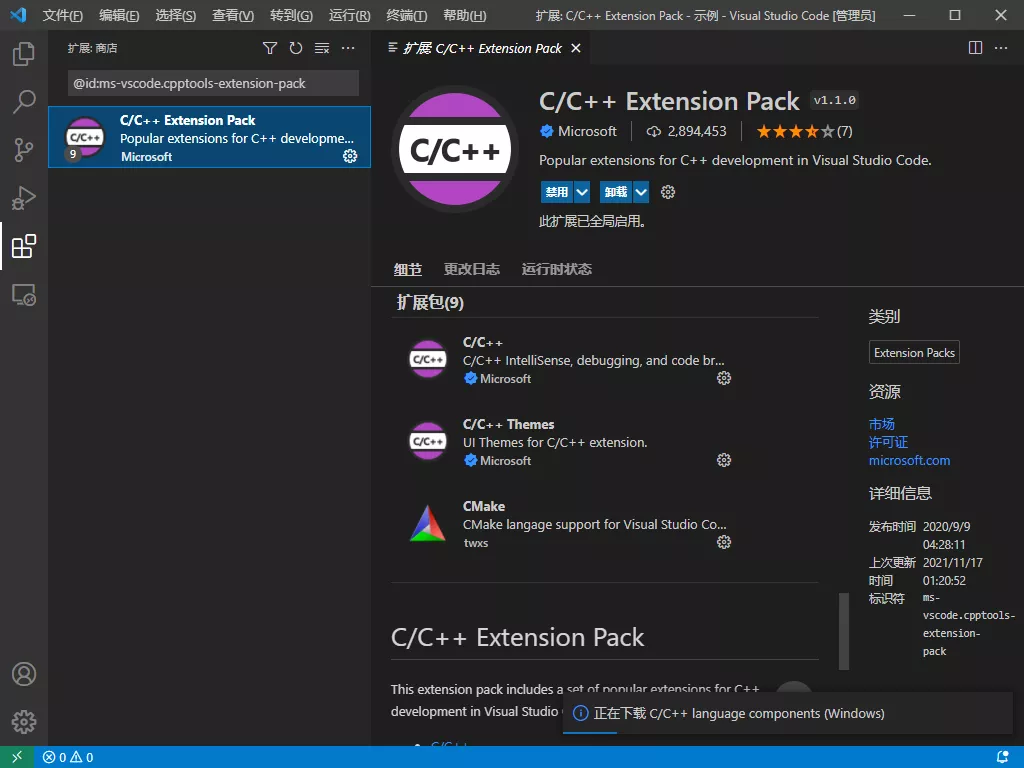The width and height of the screenshot is (1024, 768).
Task: Click the star rating in header
Action: 805,131
